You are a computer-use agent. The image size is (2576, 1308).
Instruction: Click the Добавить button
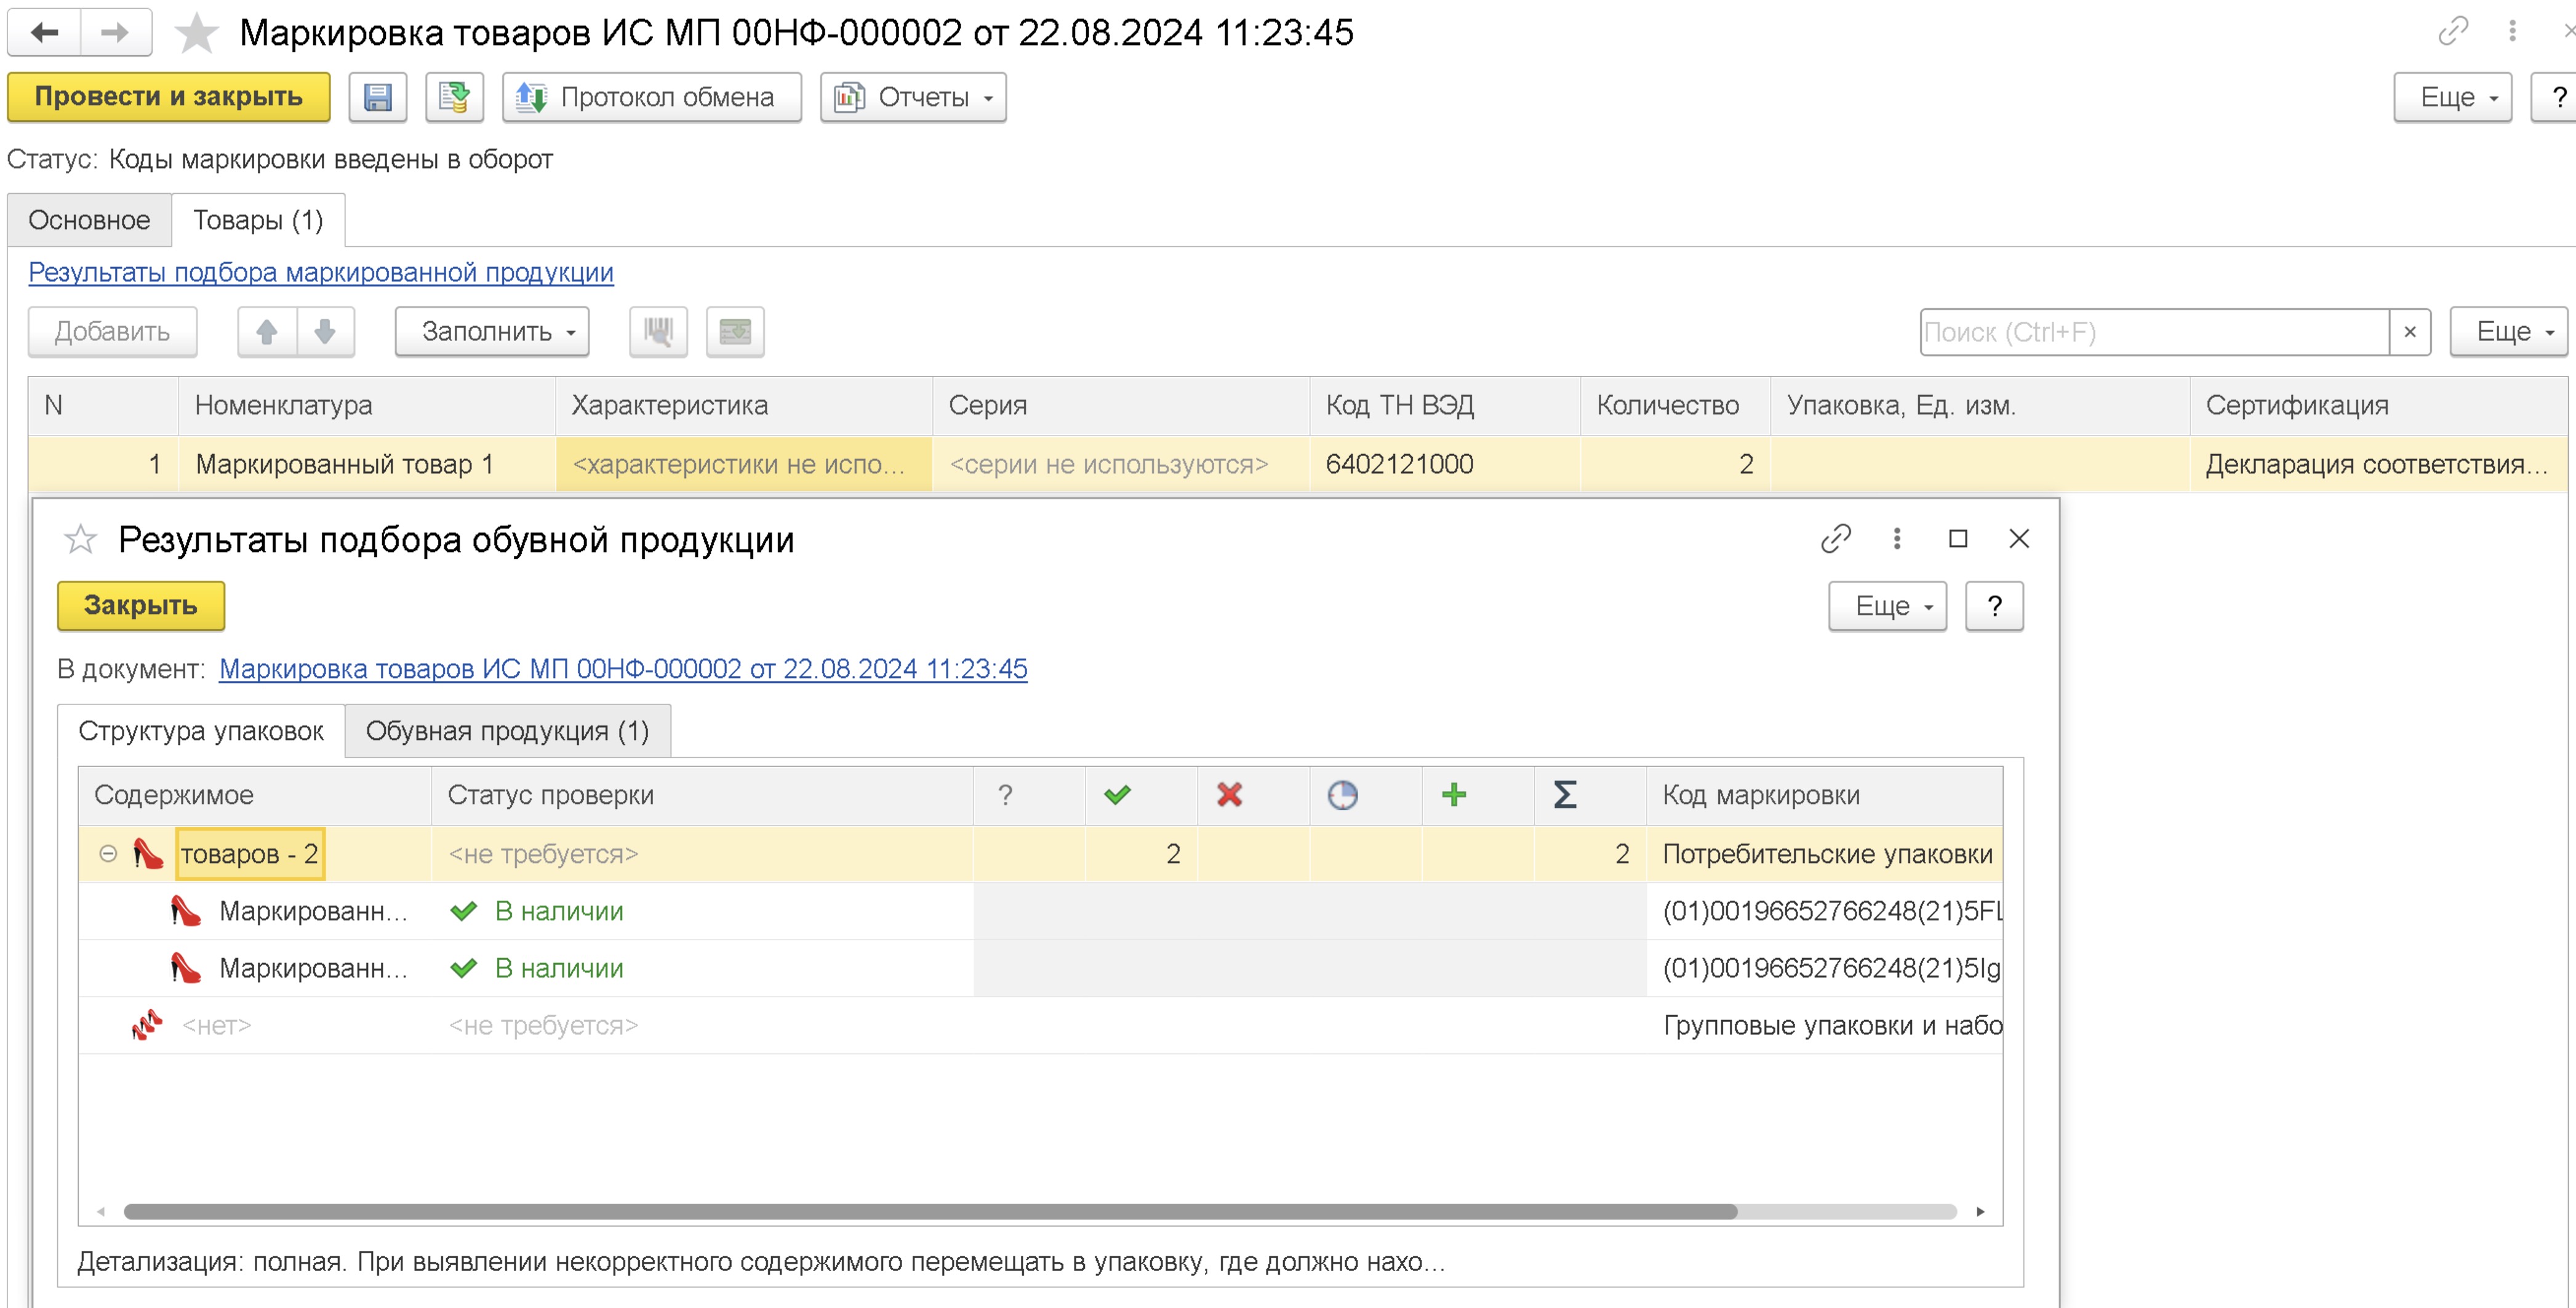pos(112,331)
